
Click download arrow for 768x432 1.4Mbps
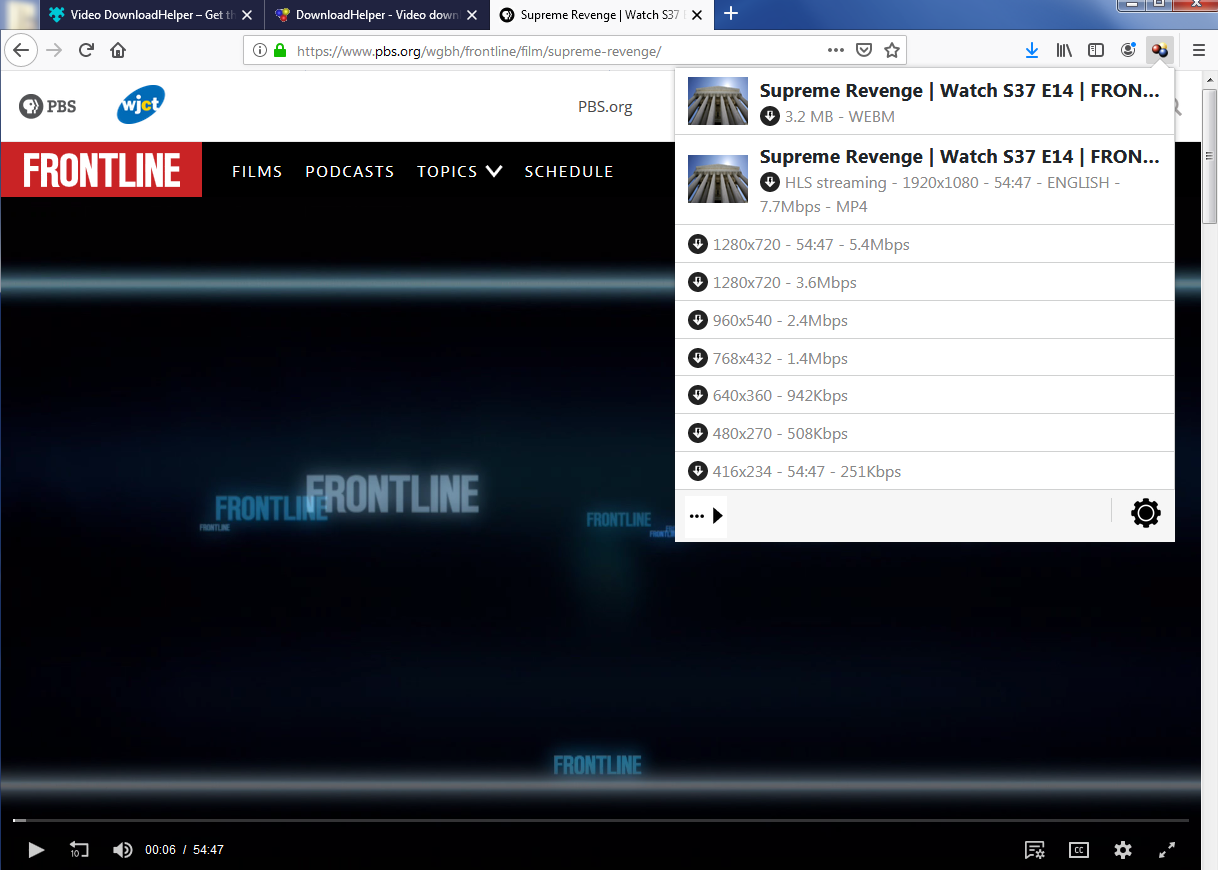click(698, 358)
